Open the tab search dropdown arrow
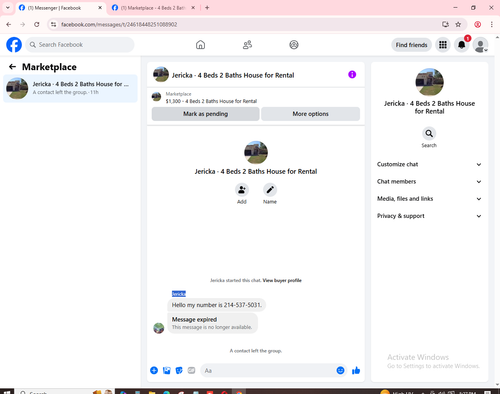The image size is (500, 394). [x=8, y=8]
